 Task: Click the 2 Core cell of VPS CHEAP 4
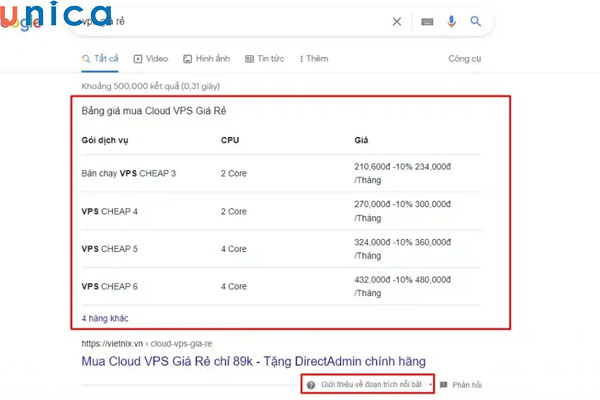(234, 211)
